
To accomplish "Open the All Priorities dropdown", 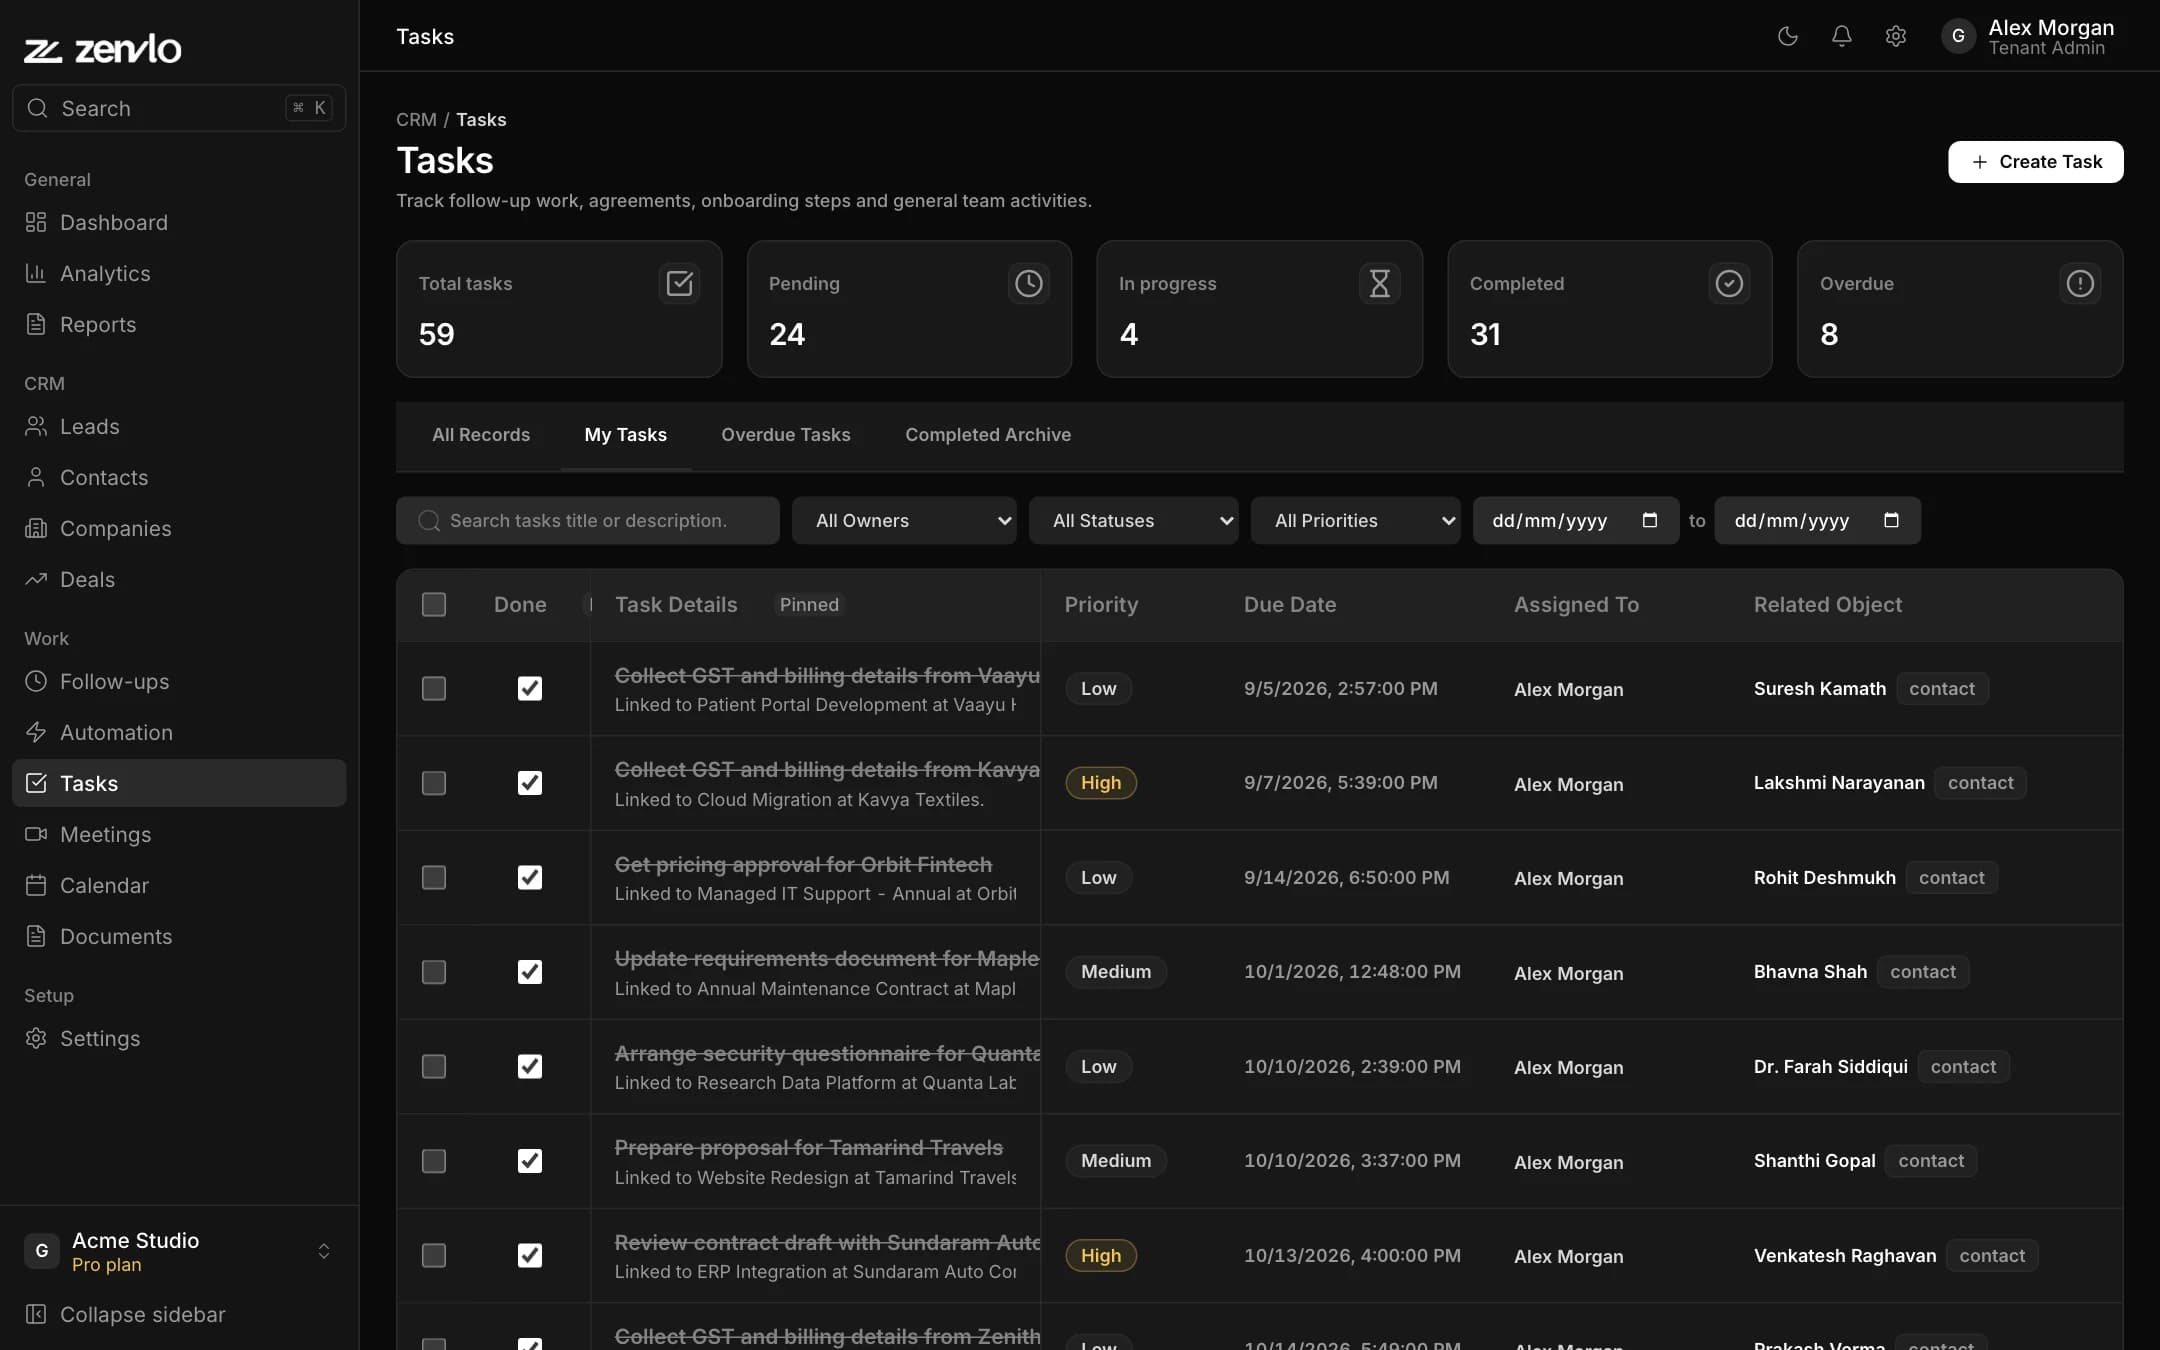I will point(1355,520).
